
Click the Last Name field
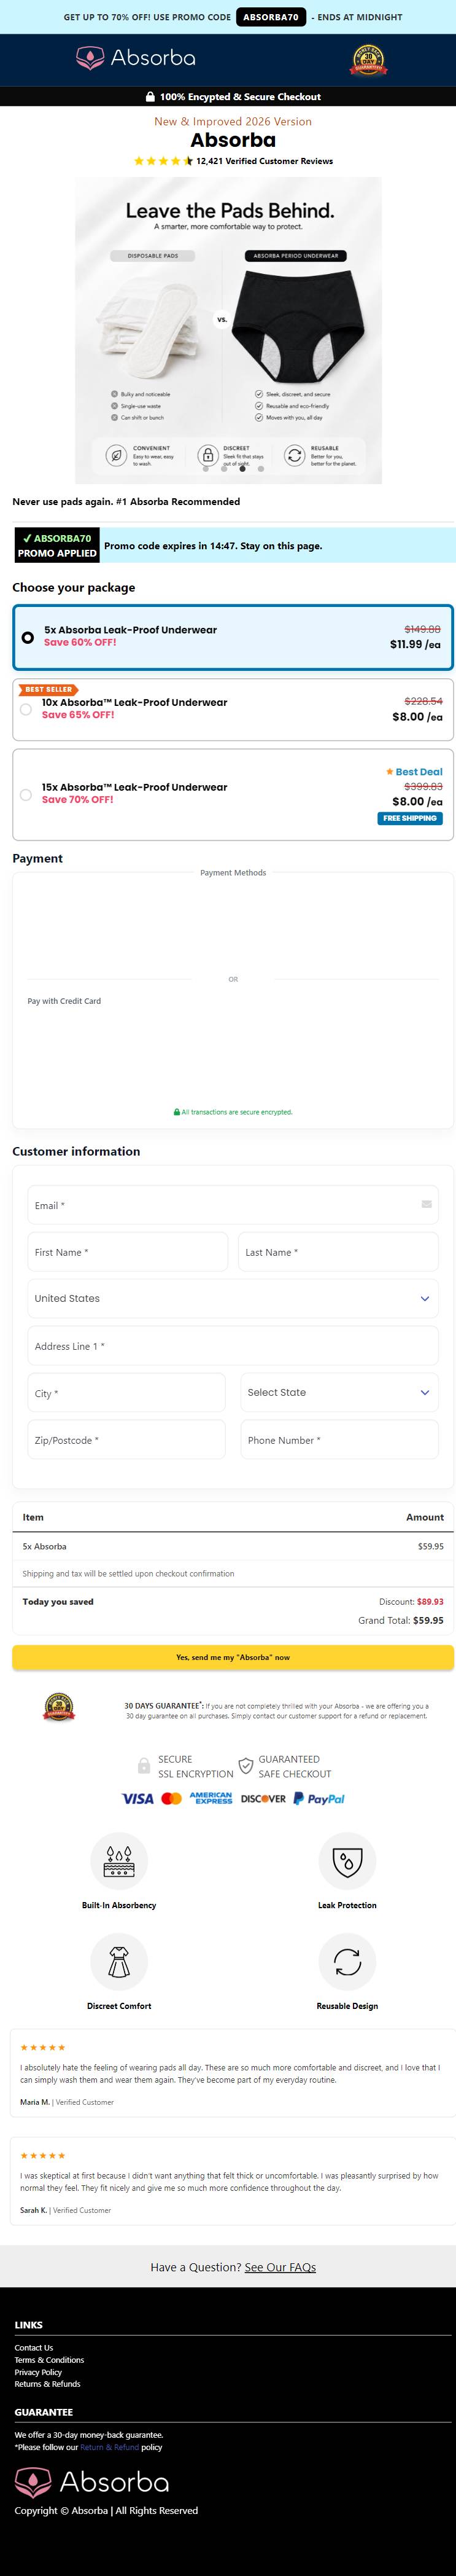point(338,1252)
